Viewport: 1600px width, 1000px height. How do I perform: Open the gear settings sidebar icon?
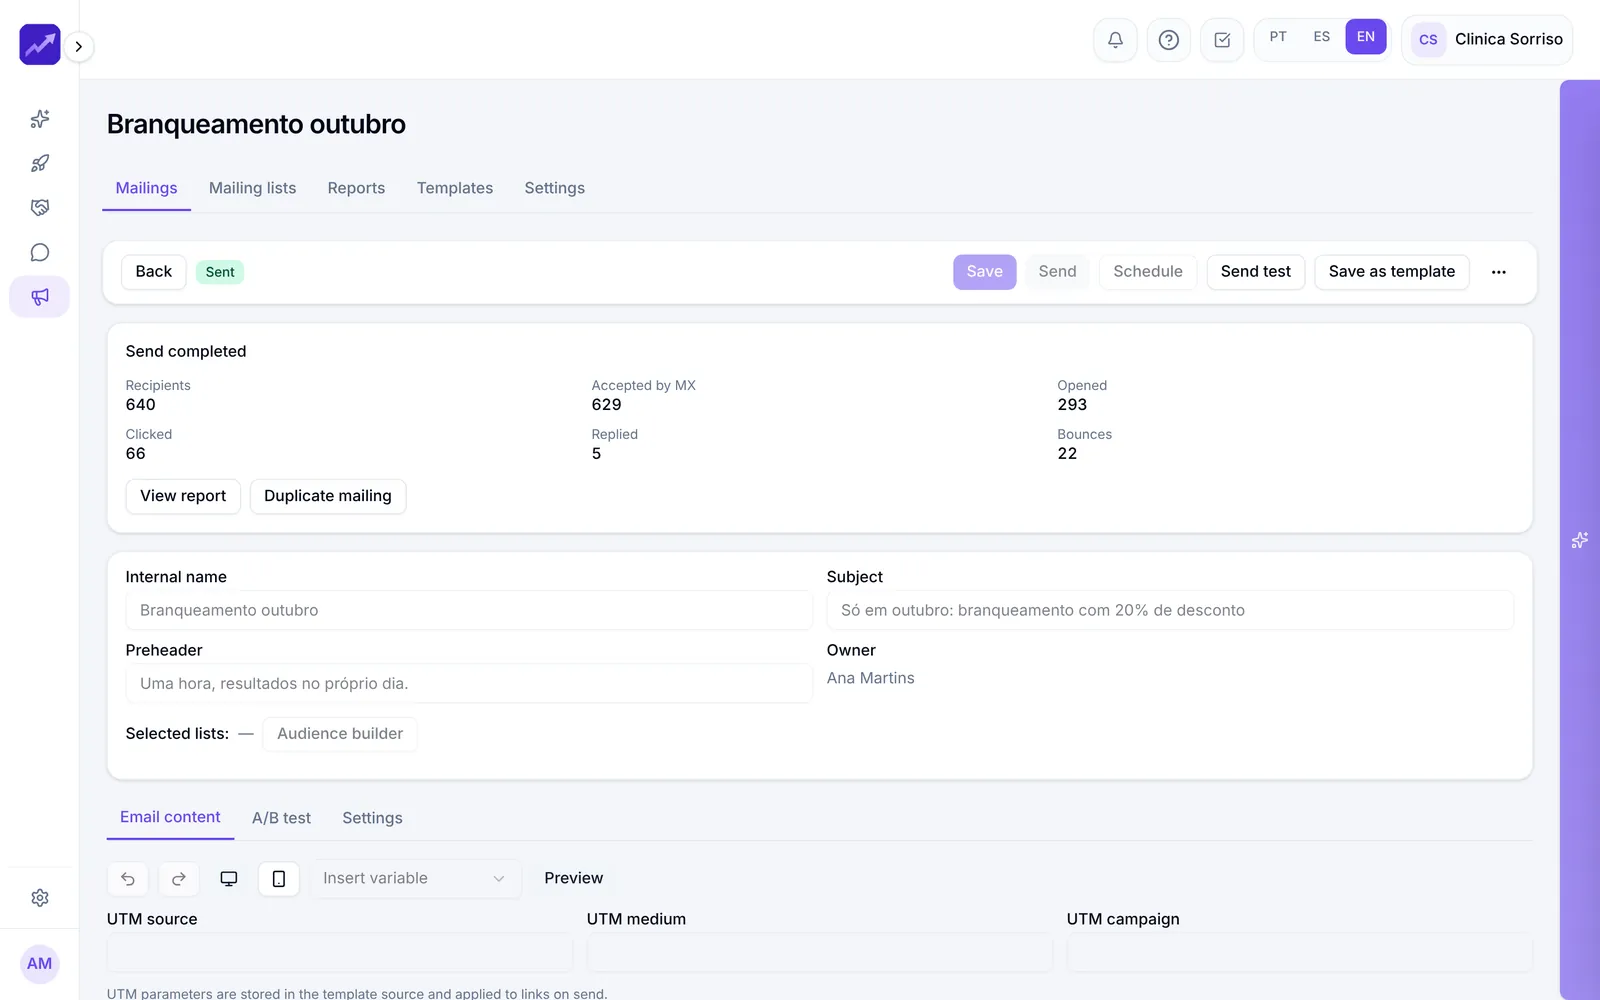tap(40, 898)
